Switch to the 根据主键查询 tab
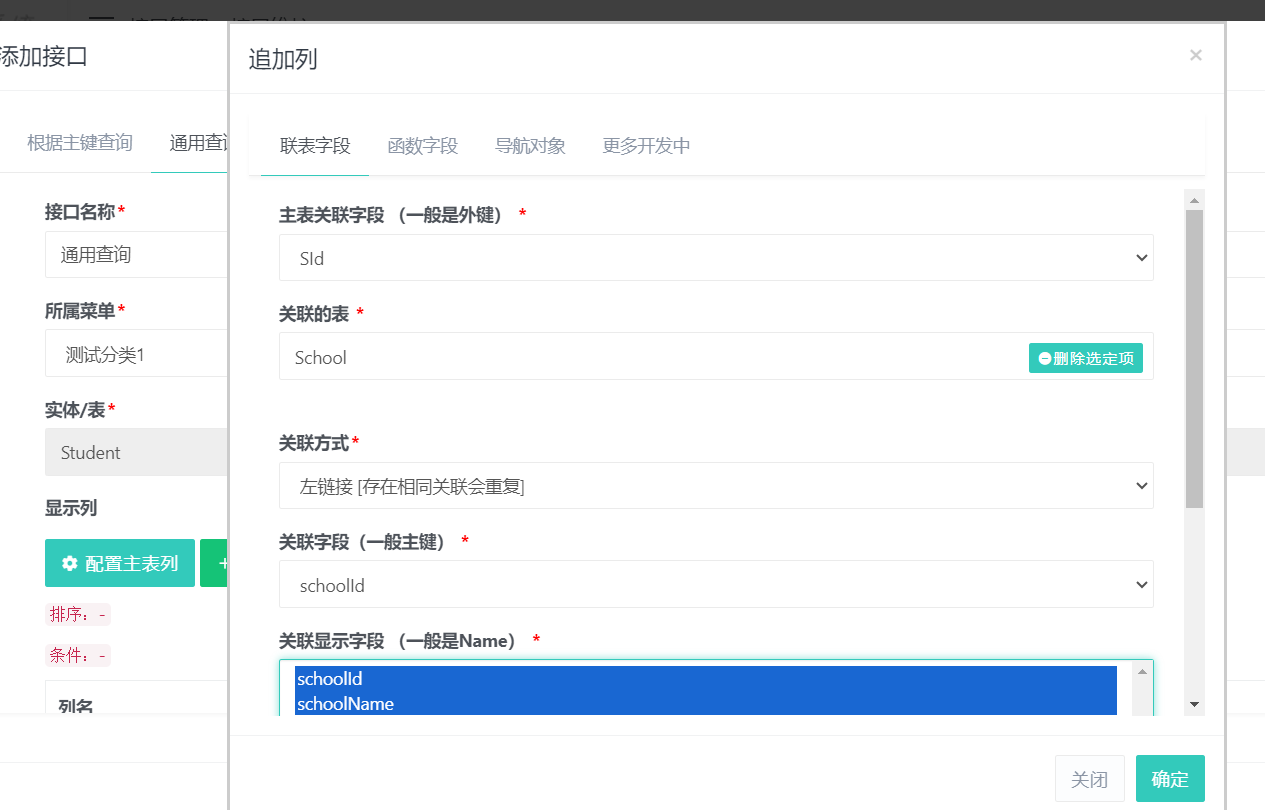Viewport: 1265px width, 810px height. tap(80, 142)
